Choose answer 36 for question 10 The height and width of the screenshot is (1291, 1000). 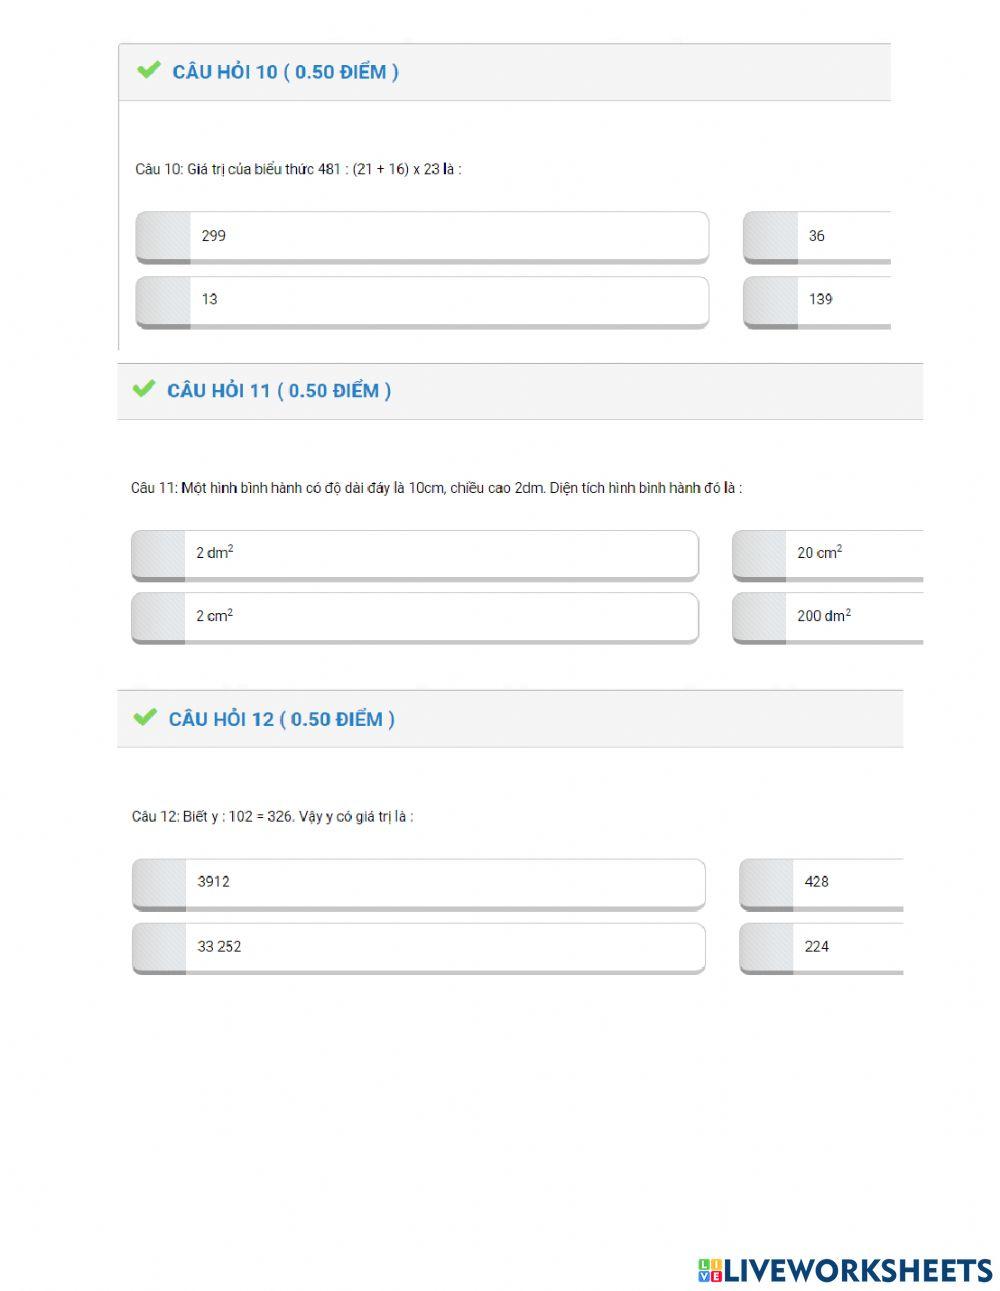816,237
